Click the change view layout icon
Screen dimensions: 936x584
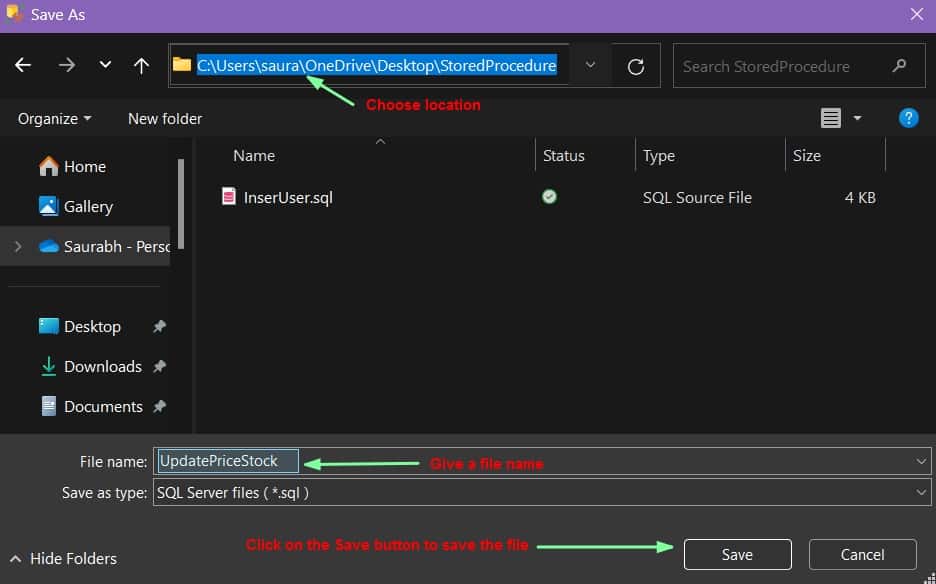coord(830,117)
